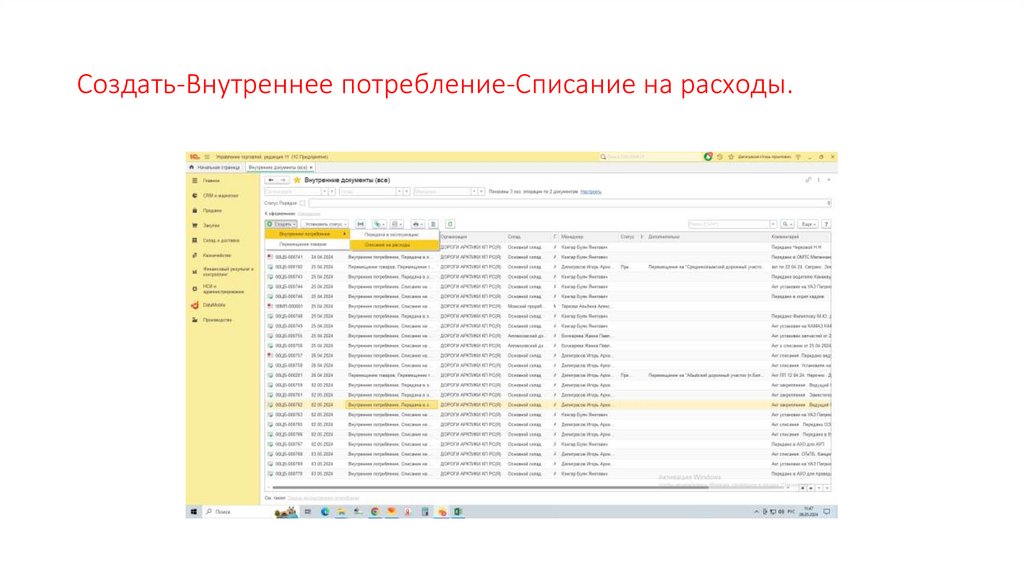Close the Внутренние документы (все) tab
Viewport: 1024px width, 574px height.
(x=312, y=168)
